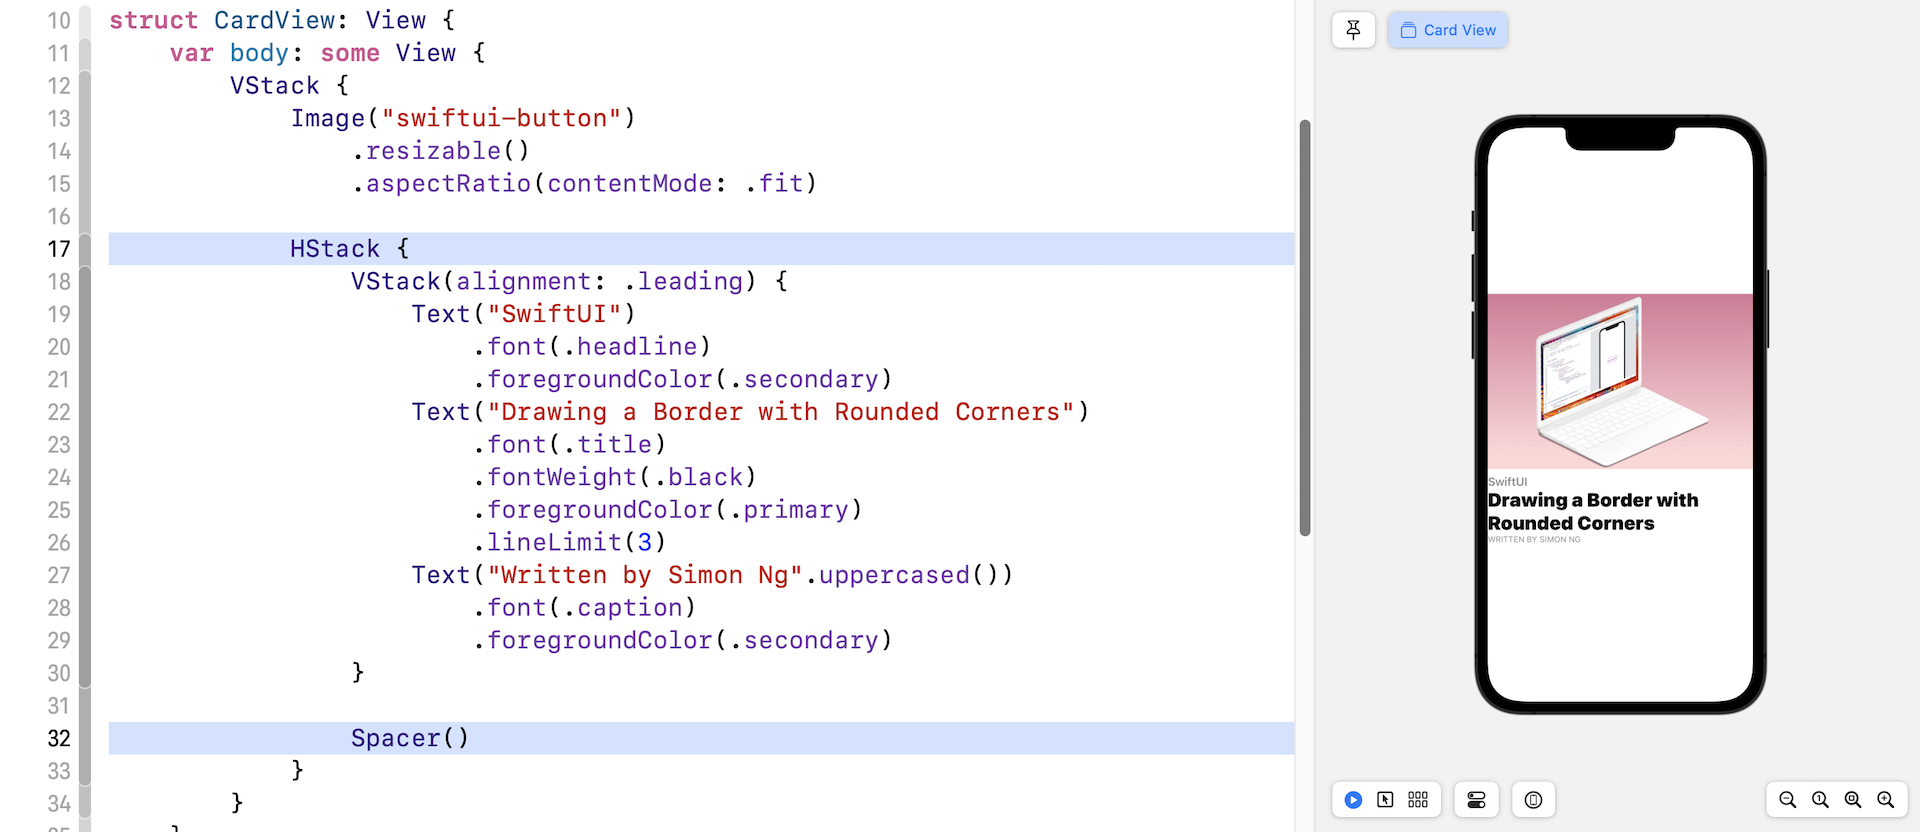
Task: Click the .lineLimit(3) modifier
Action: tap(569, 543)
